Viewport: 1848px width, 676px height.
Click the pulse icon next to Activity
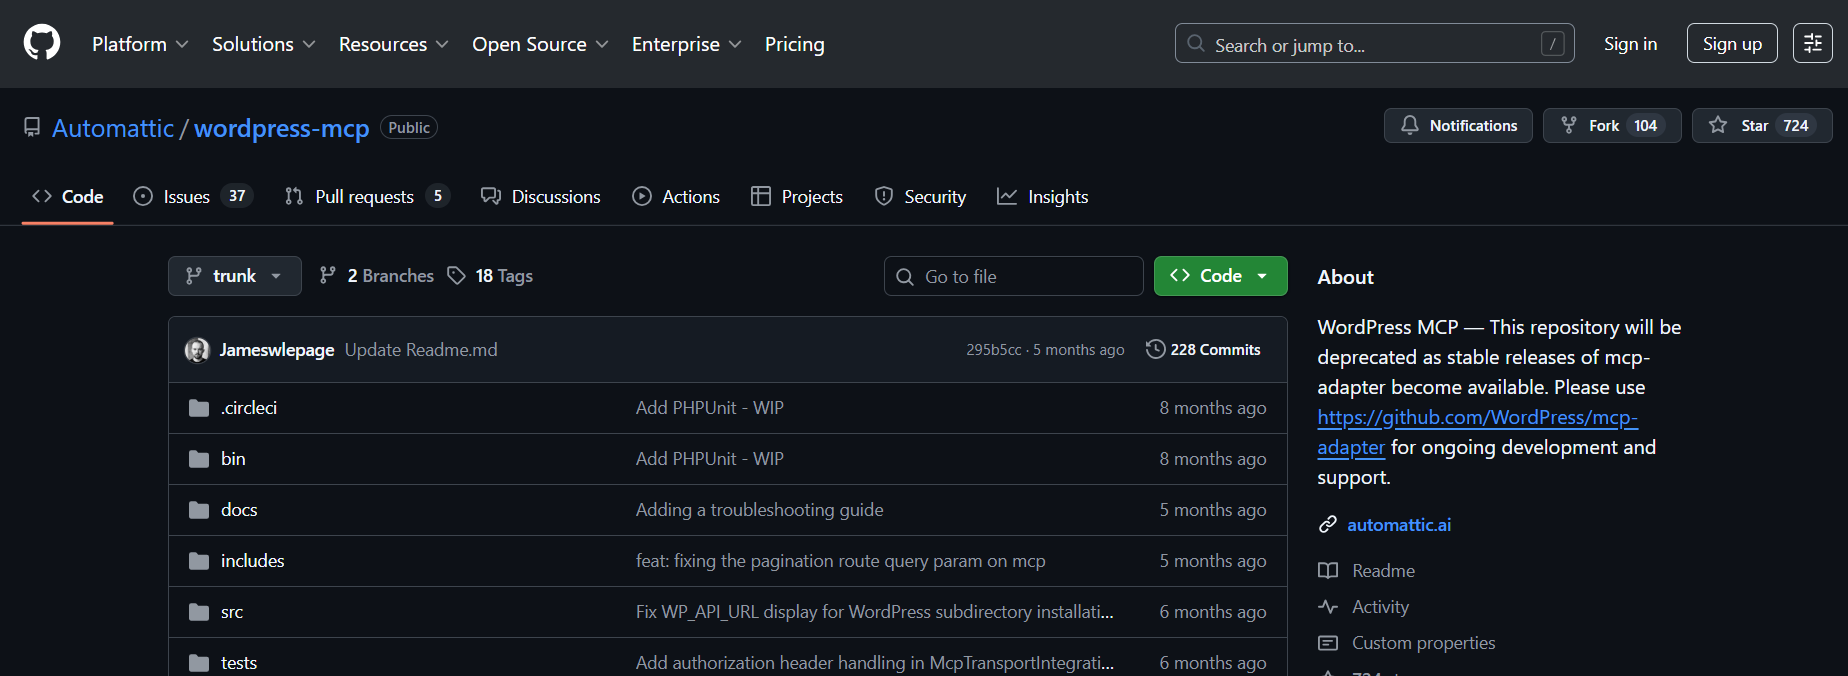[1328, 607]
